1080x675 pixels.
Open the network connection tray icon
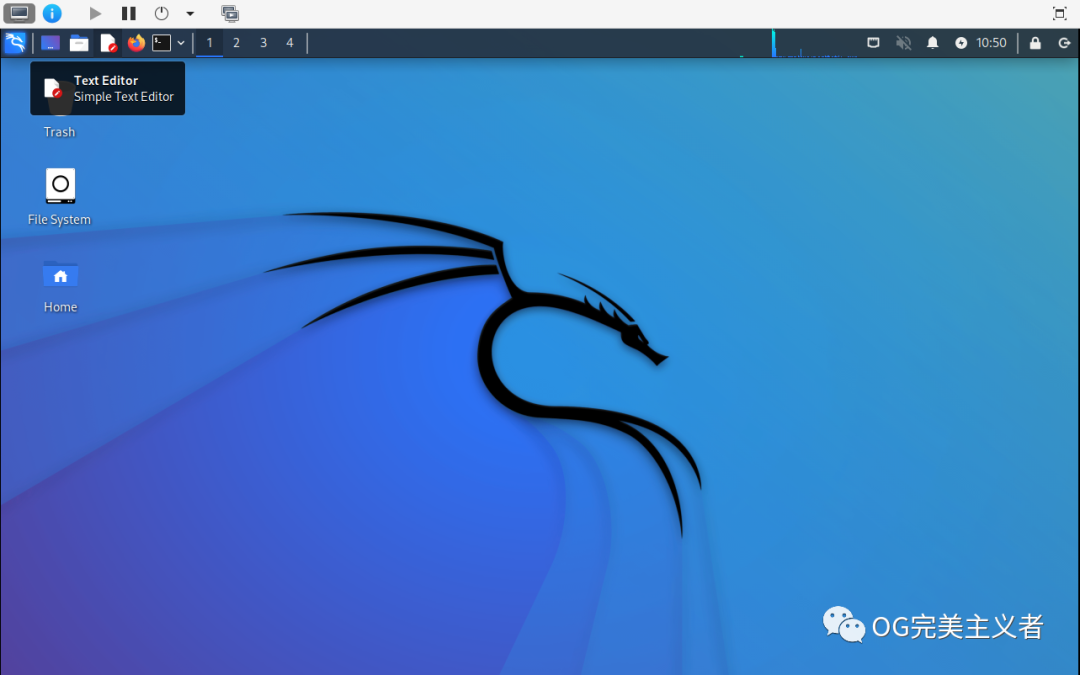[873, 43]
